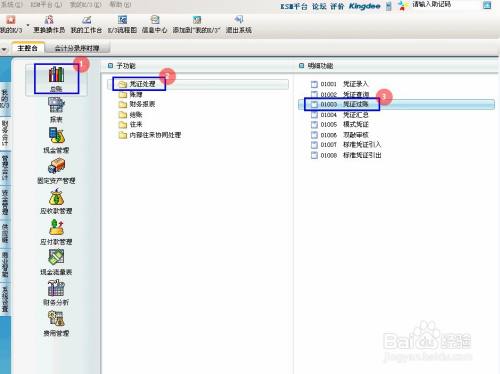This screenshot has height=374, width=500.
Task: Click the Kingdee logo link
Action: coord(364,6)
